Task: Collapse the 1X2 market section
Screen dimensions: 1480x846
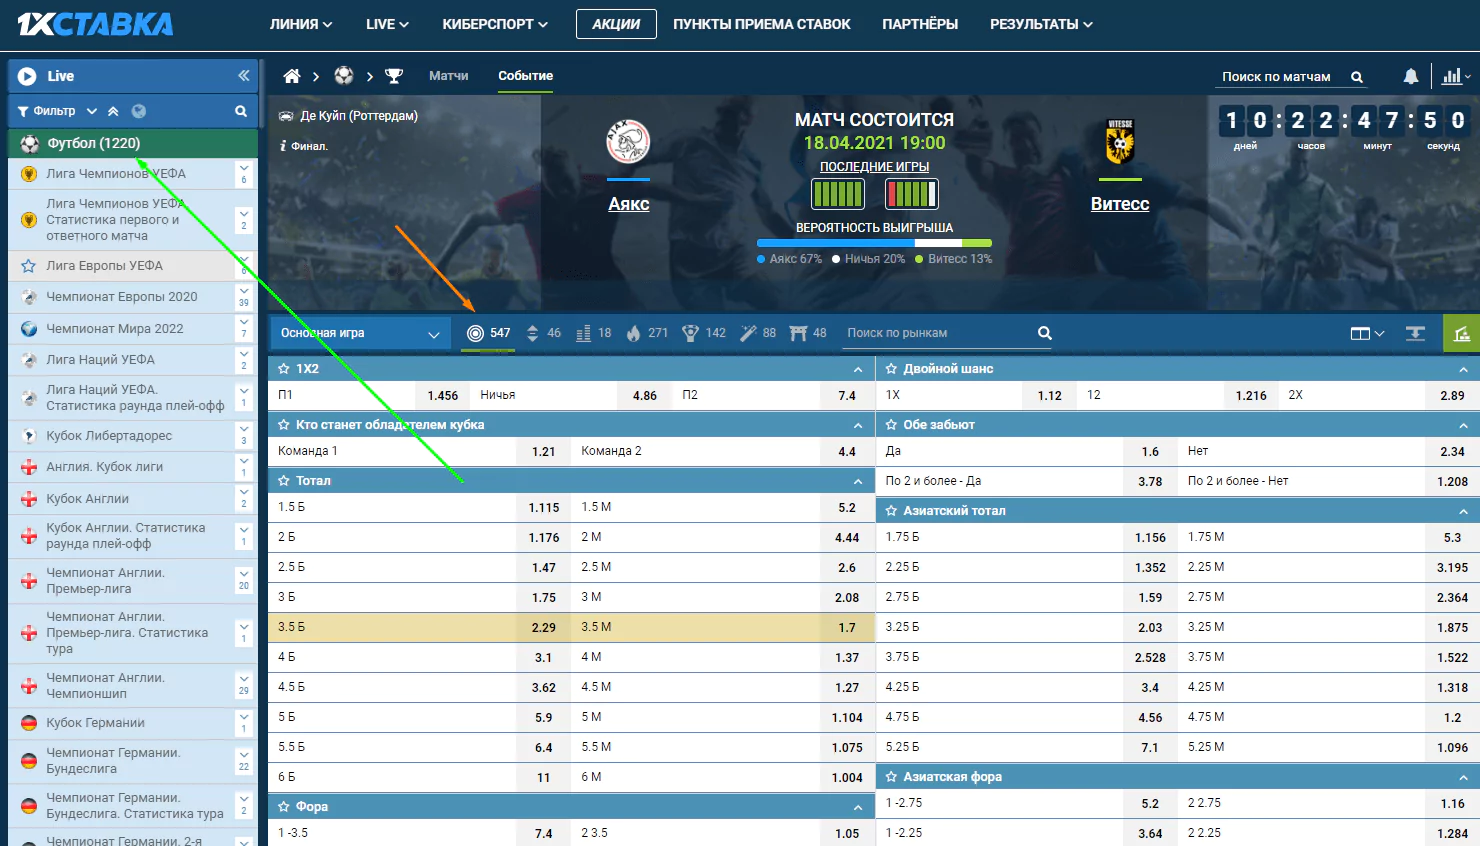Action: point(858,369)
